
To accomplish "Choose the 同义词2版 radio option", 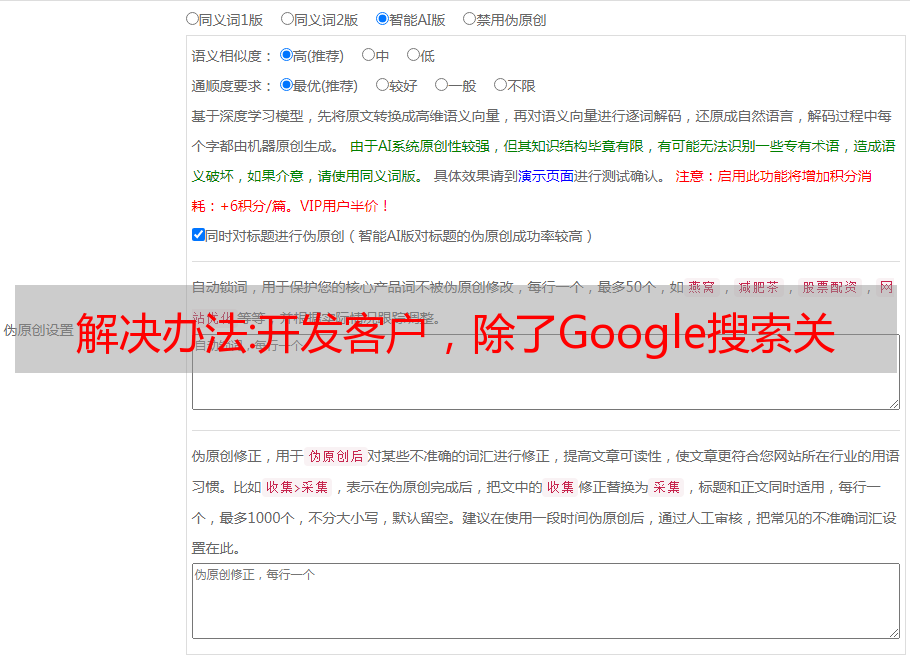I will 287,18.
